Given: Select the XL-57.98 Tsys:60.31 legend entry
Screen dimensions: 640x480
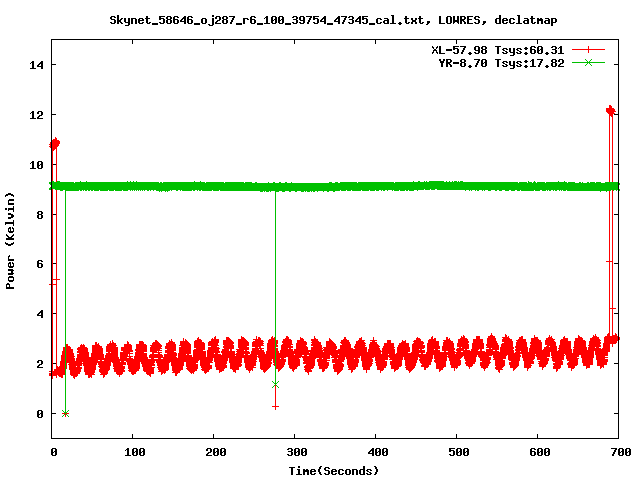Looking at the screenshot, I should point(498,50).
